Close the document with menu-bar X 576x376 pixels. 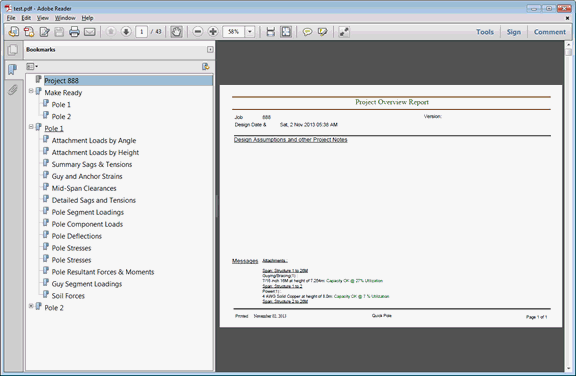[567, 18]
